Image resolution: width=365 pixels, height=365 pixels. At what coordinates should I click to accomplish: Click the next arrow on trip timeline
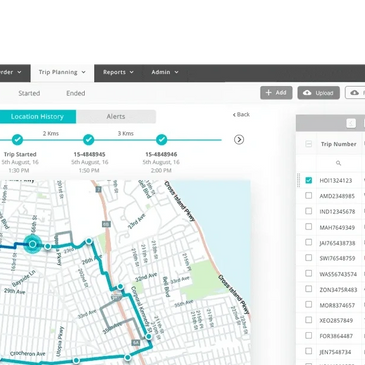[239, 140]
